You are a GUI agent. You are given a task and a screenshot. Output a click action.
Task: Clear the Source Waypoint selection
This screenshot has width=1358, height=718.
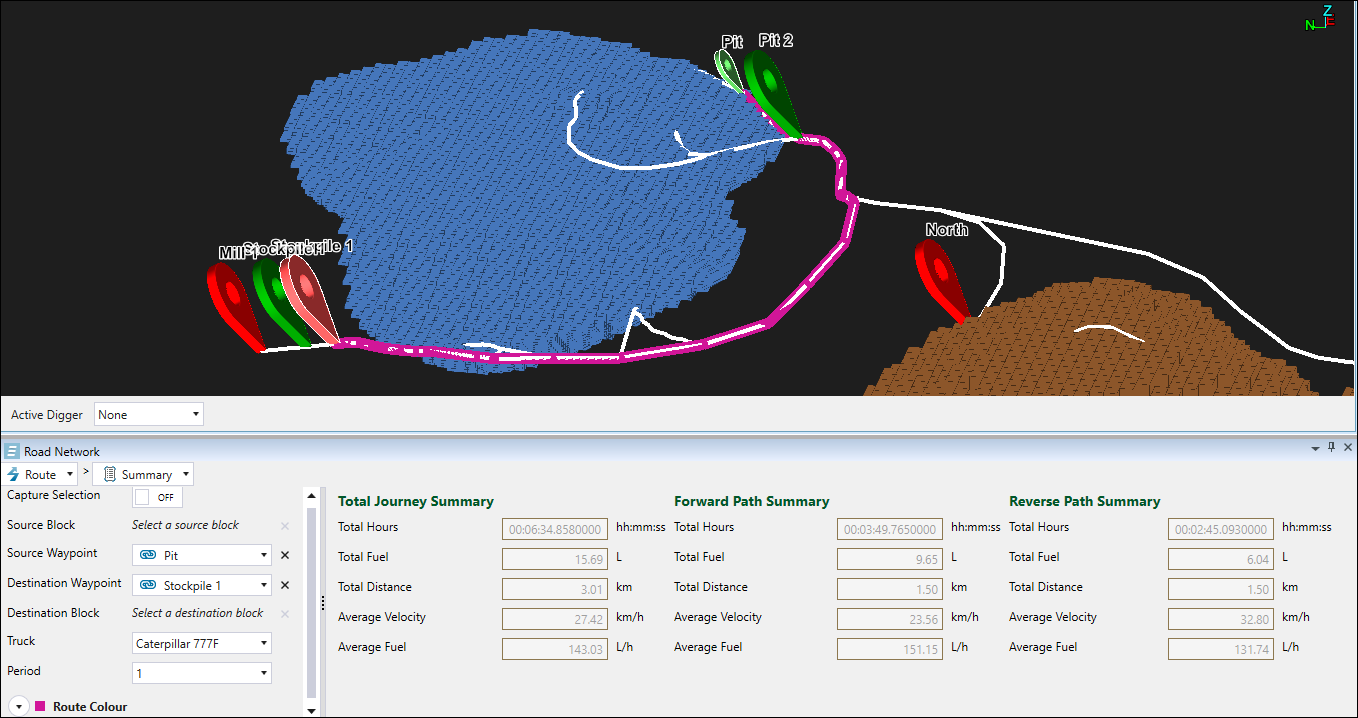(285, 555)
